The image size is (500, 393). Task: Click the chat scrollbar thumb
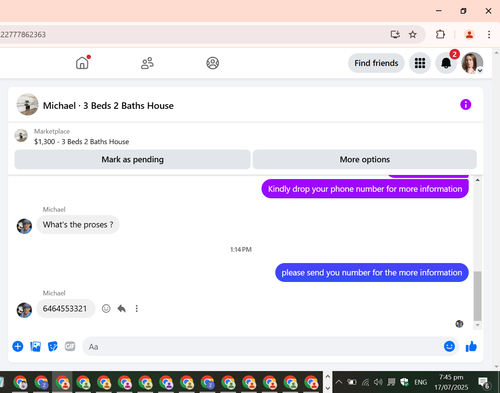477,296
